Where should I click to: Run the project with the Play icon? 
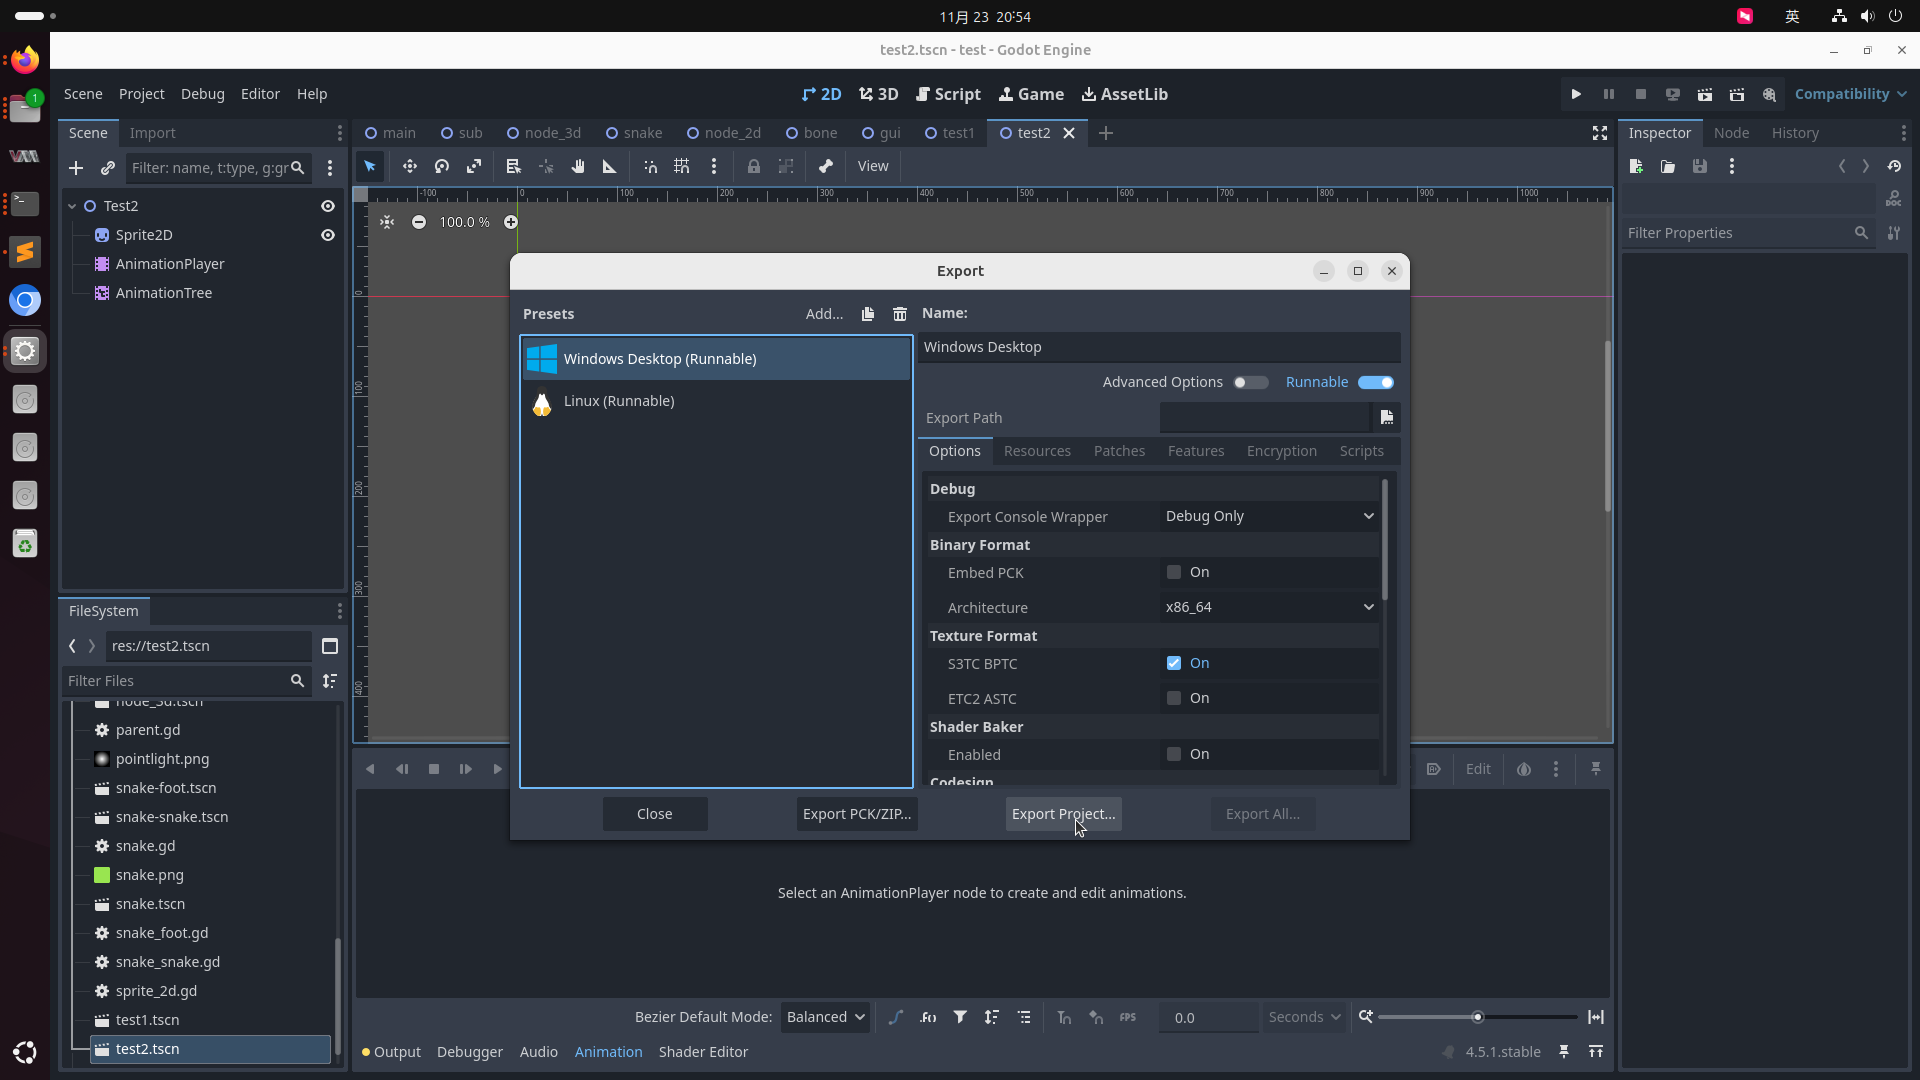pyautogui.click(x=1576, y=94)
